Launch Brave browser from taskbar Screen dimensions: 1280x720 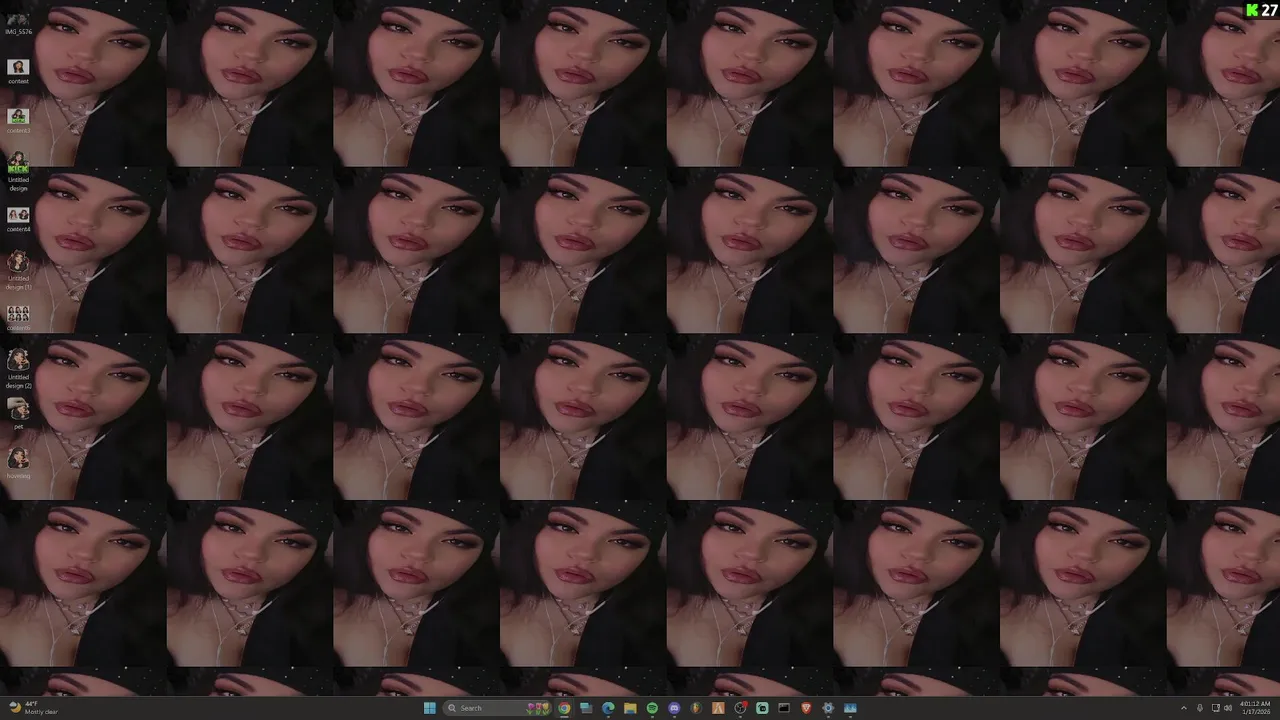pyautogui.click(x=806, y=708)
